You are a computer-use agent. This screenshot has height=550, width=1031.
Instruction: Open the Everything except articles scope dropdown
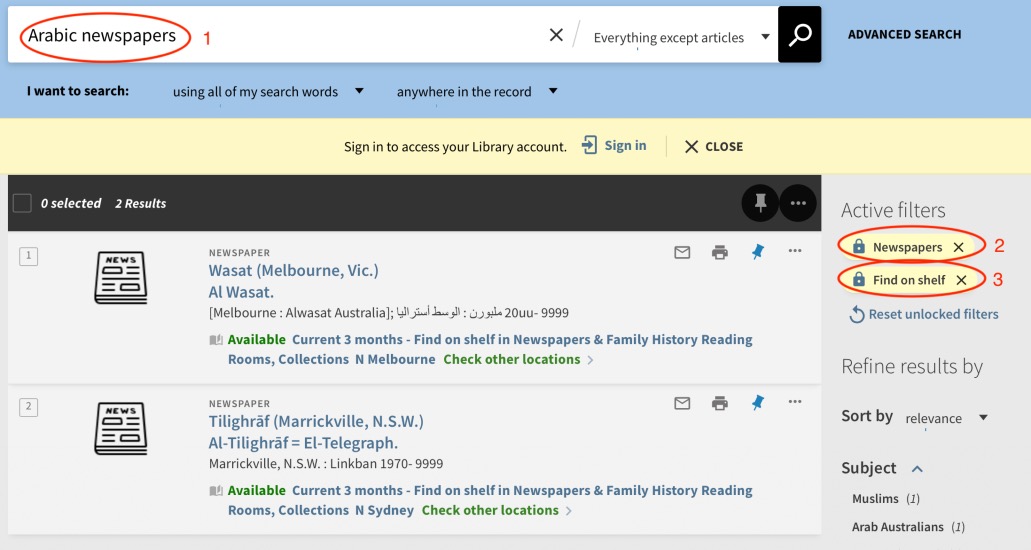681,38
